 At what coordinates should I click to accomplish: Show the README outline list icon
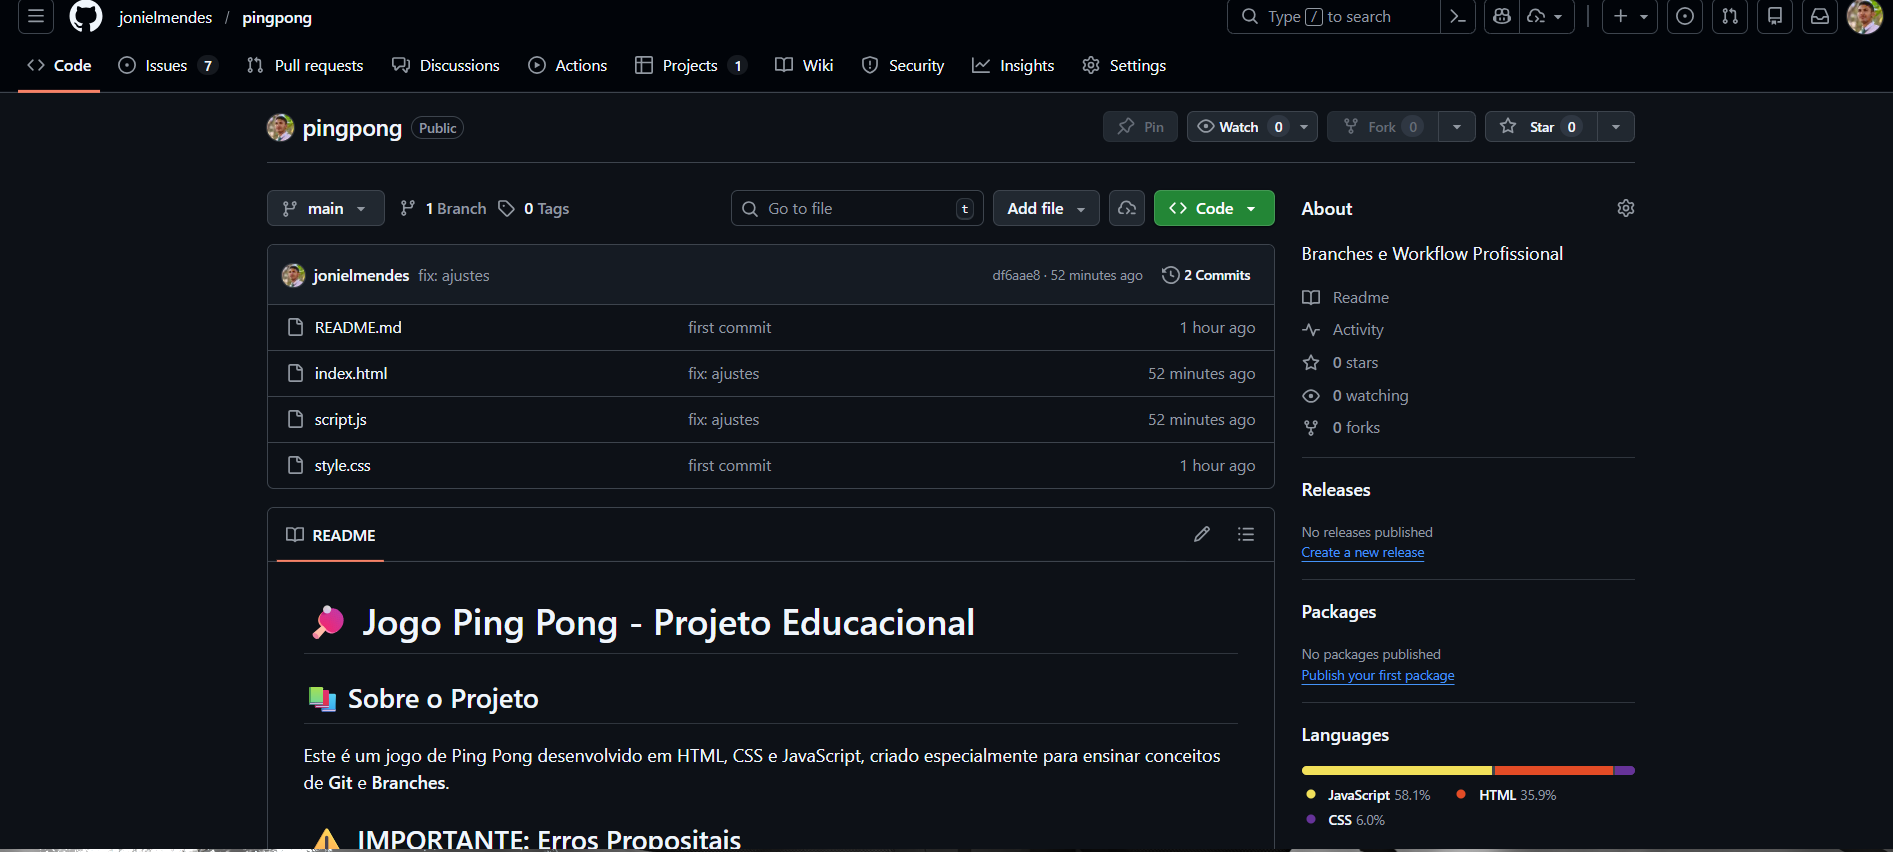(1246, 535)
